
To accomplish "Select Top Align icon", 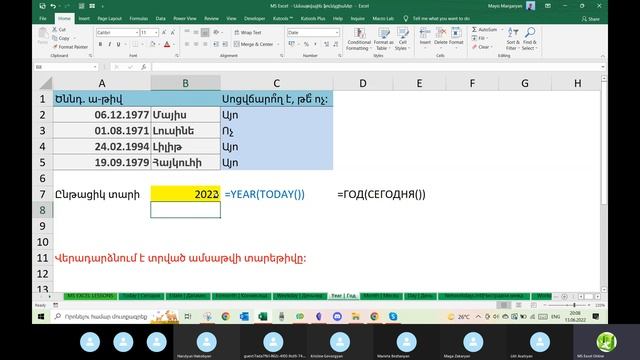I will [187, 32].
